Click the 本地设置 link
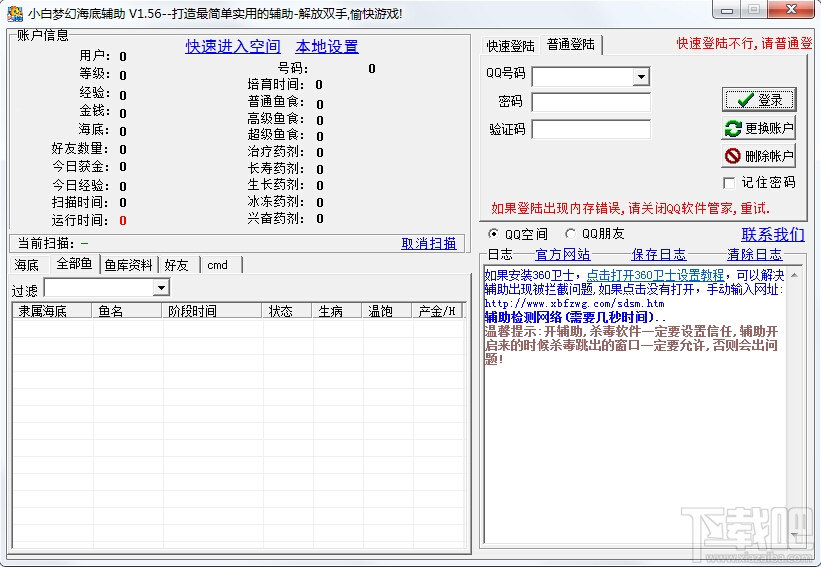The width and height of the screenshot is (821, 568). click(x=327, y=47)
